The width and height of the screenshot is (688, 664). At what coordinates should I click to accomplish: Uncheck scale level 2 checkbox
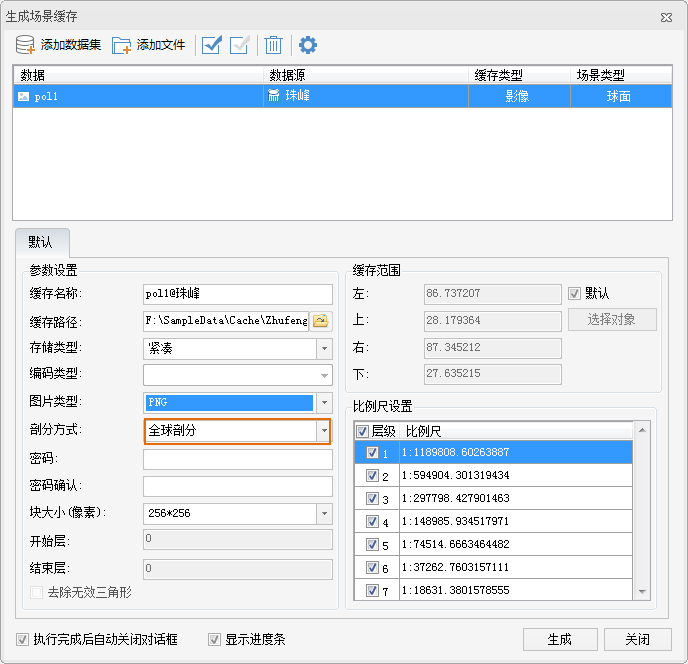point(372,475)
